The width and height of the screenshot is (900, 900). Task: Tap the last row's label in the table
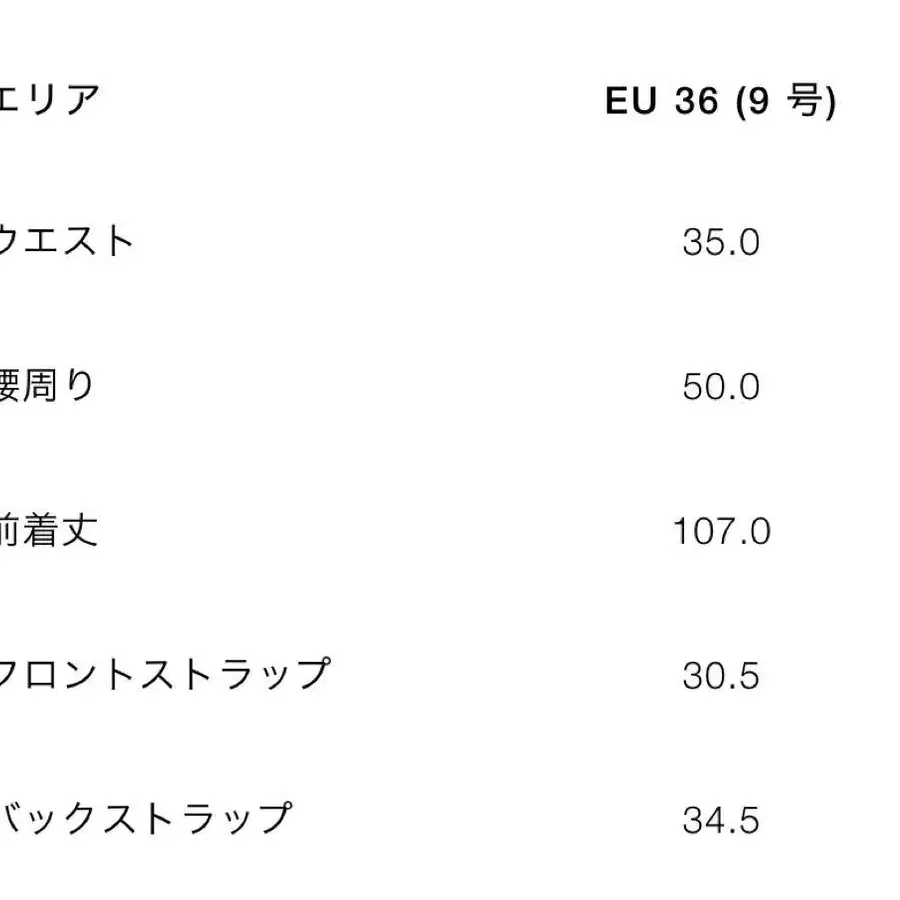[144, 819]
